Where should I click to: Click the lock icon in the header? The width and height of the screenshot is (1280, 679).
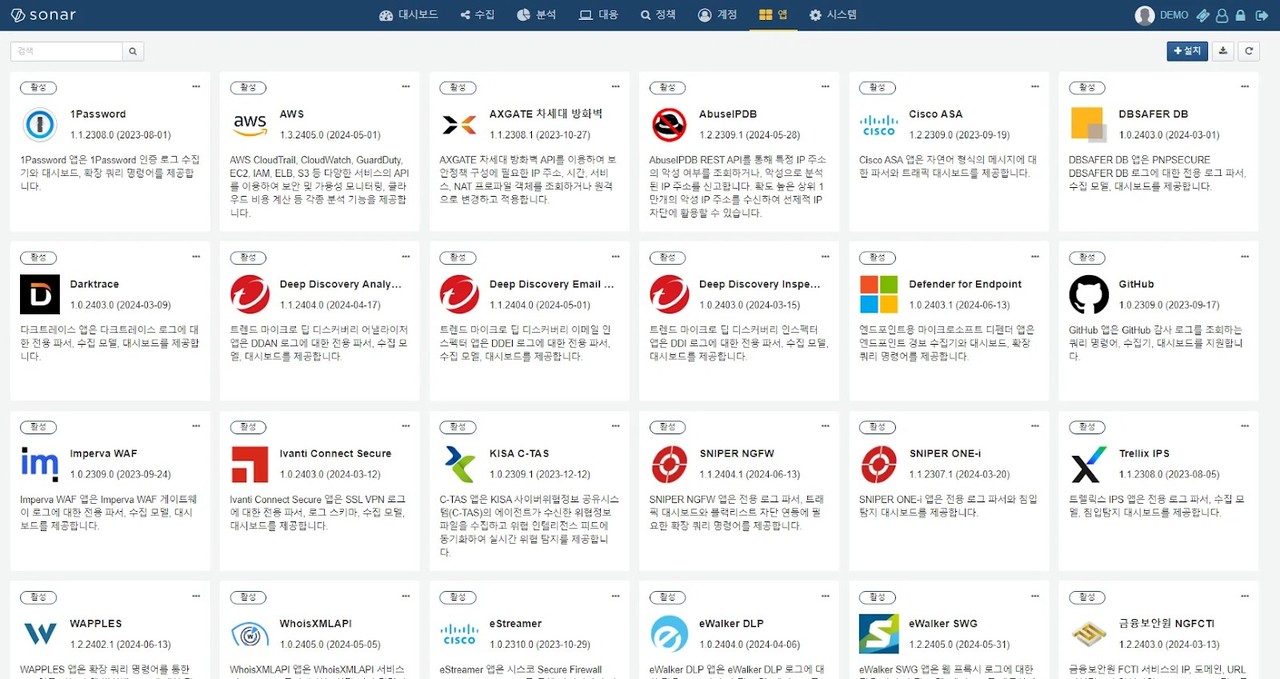(1240, 15)
